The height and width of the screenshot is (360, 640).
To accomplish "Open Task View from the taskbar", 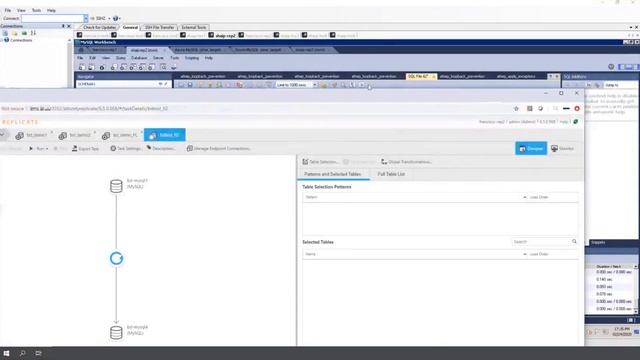I will 38,353.
